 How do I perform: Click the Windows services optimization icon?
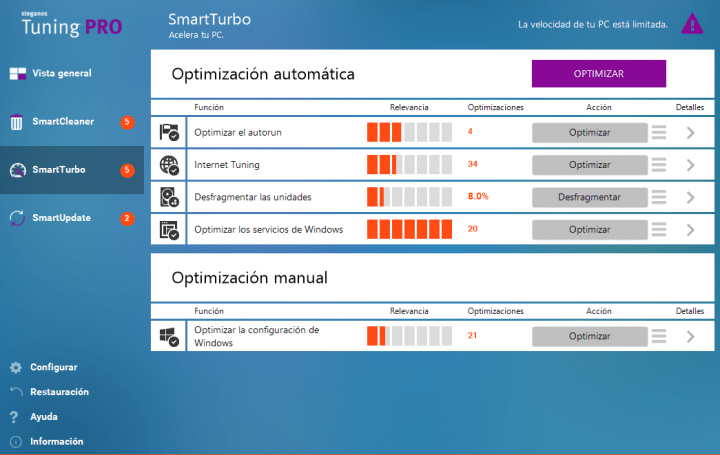click(169, 230)
